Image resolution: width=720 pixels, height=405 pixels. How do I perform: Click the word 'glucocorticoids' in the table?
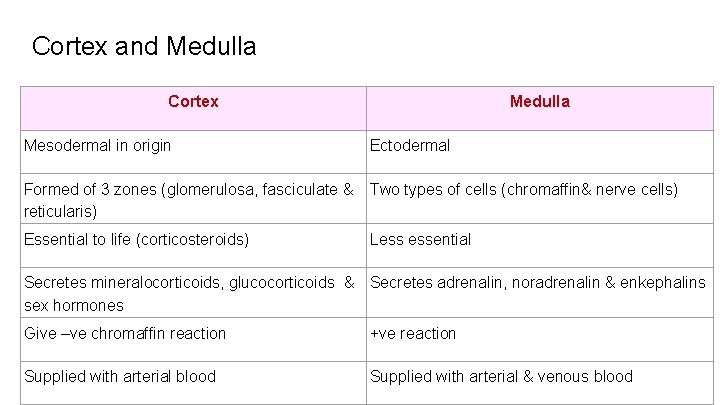[282, 283]
